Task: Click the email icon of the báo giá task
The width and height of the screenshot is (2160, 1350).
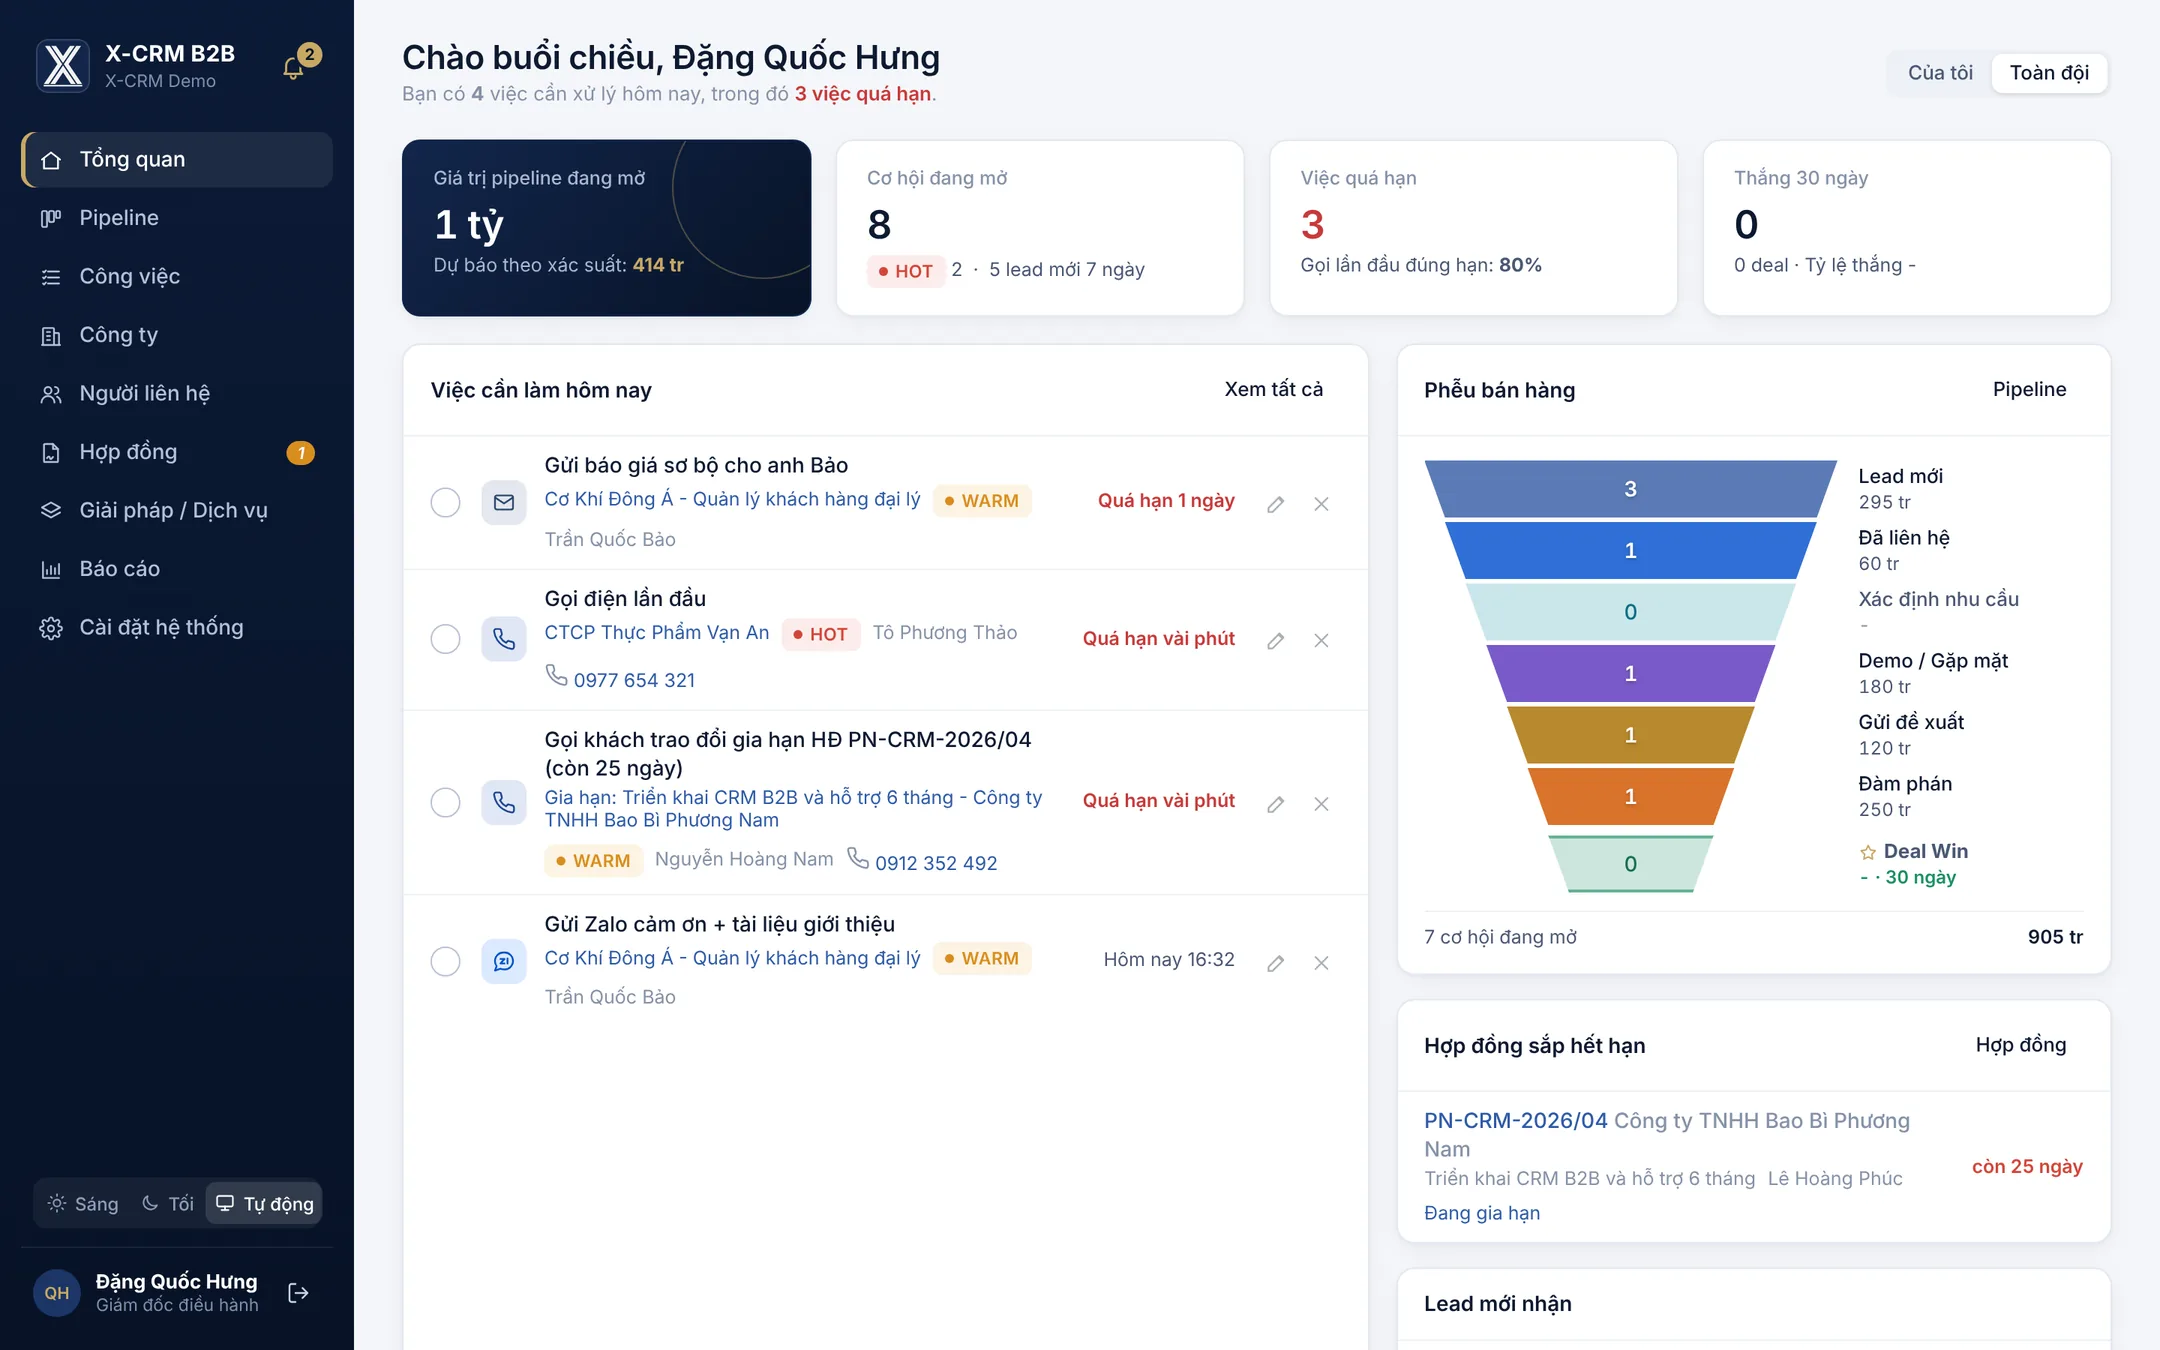Action: 504,502
